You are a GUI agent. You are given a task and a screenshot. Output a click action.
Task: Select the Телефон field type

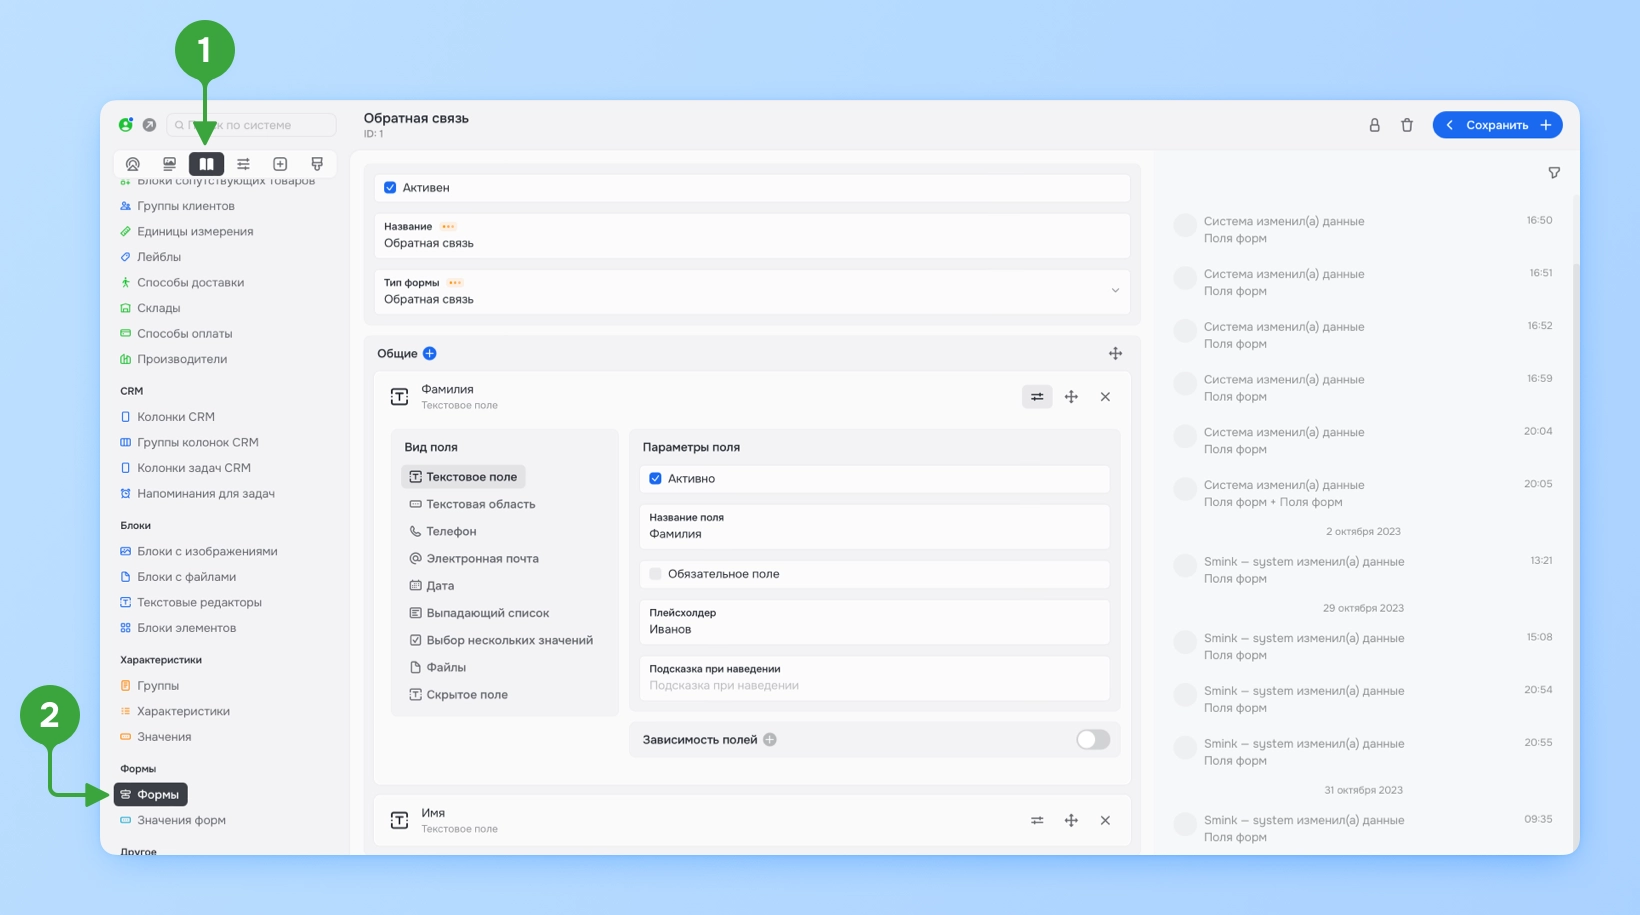[451, 532]
